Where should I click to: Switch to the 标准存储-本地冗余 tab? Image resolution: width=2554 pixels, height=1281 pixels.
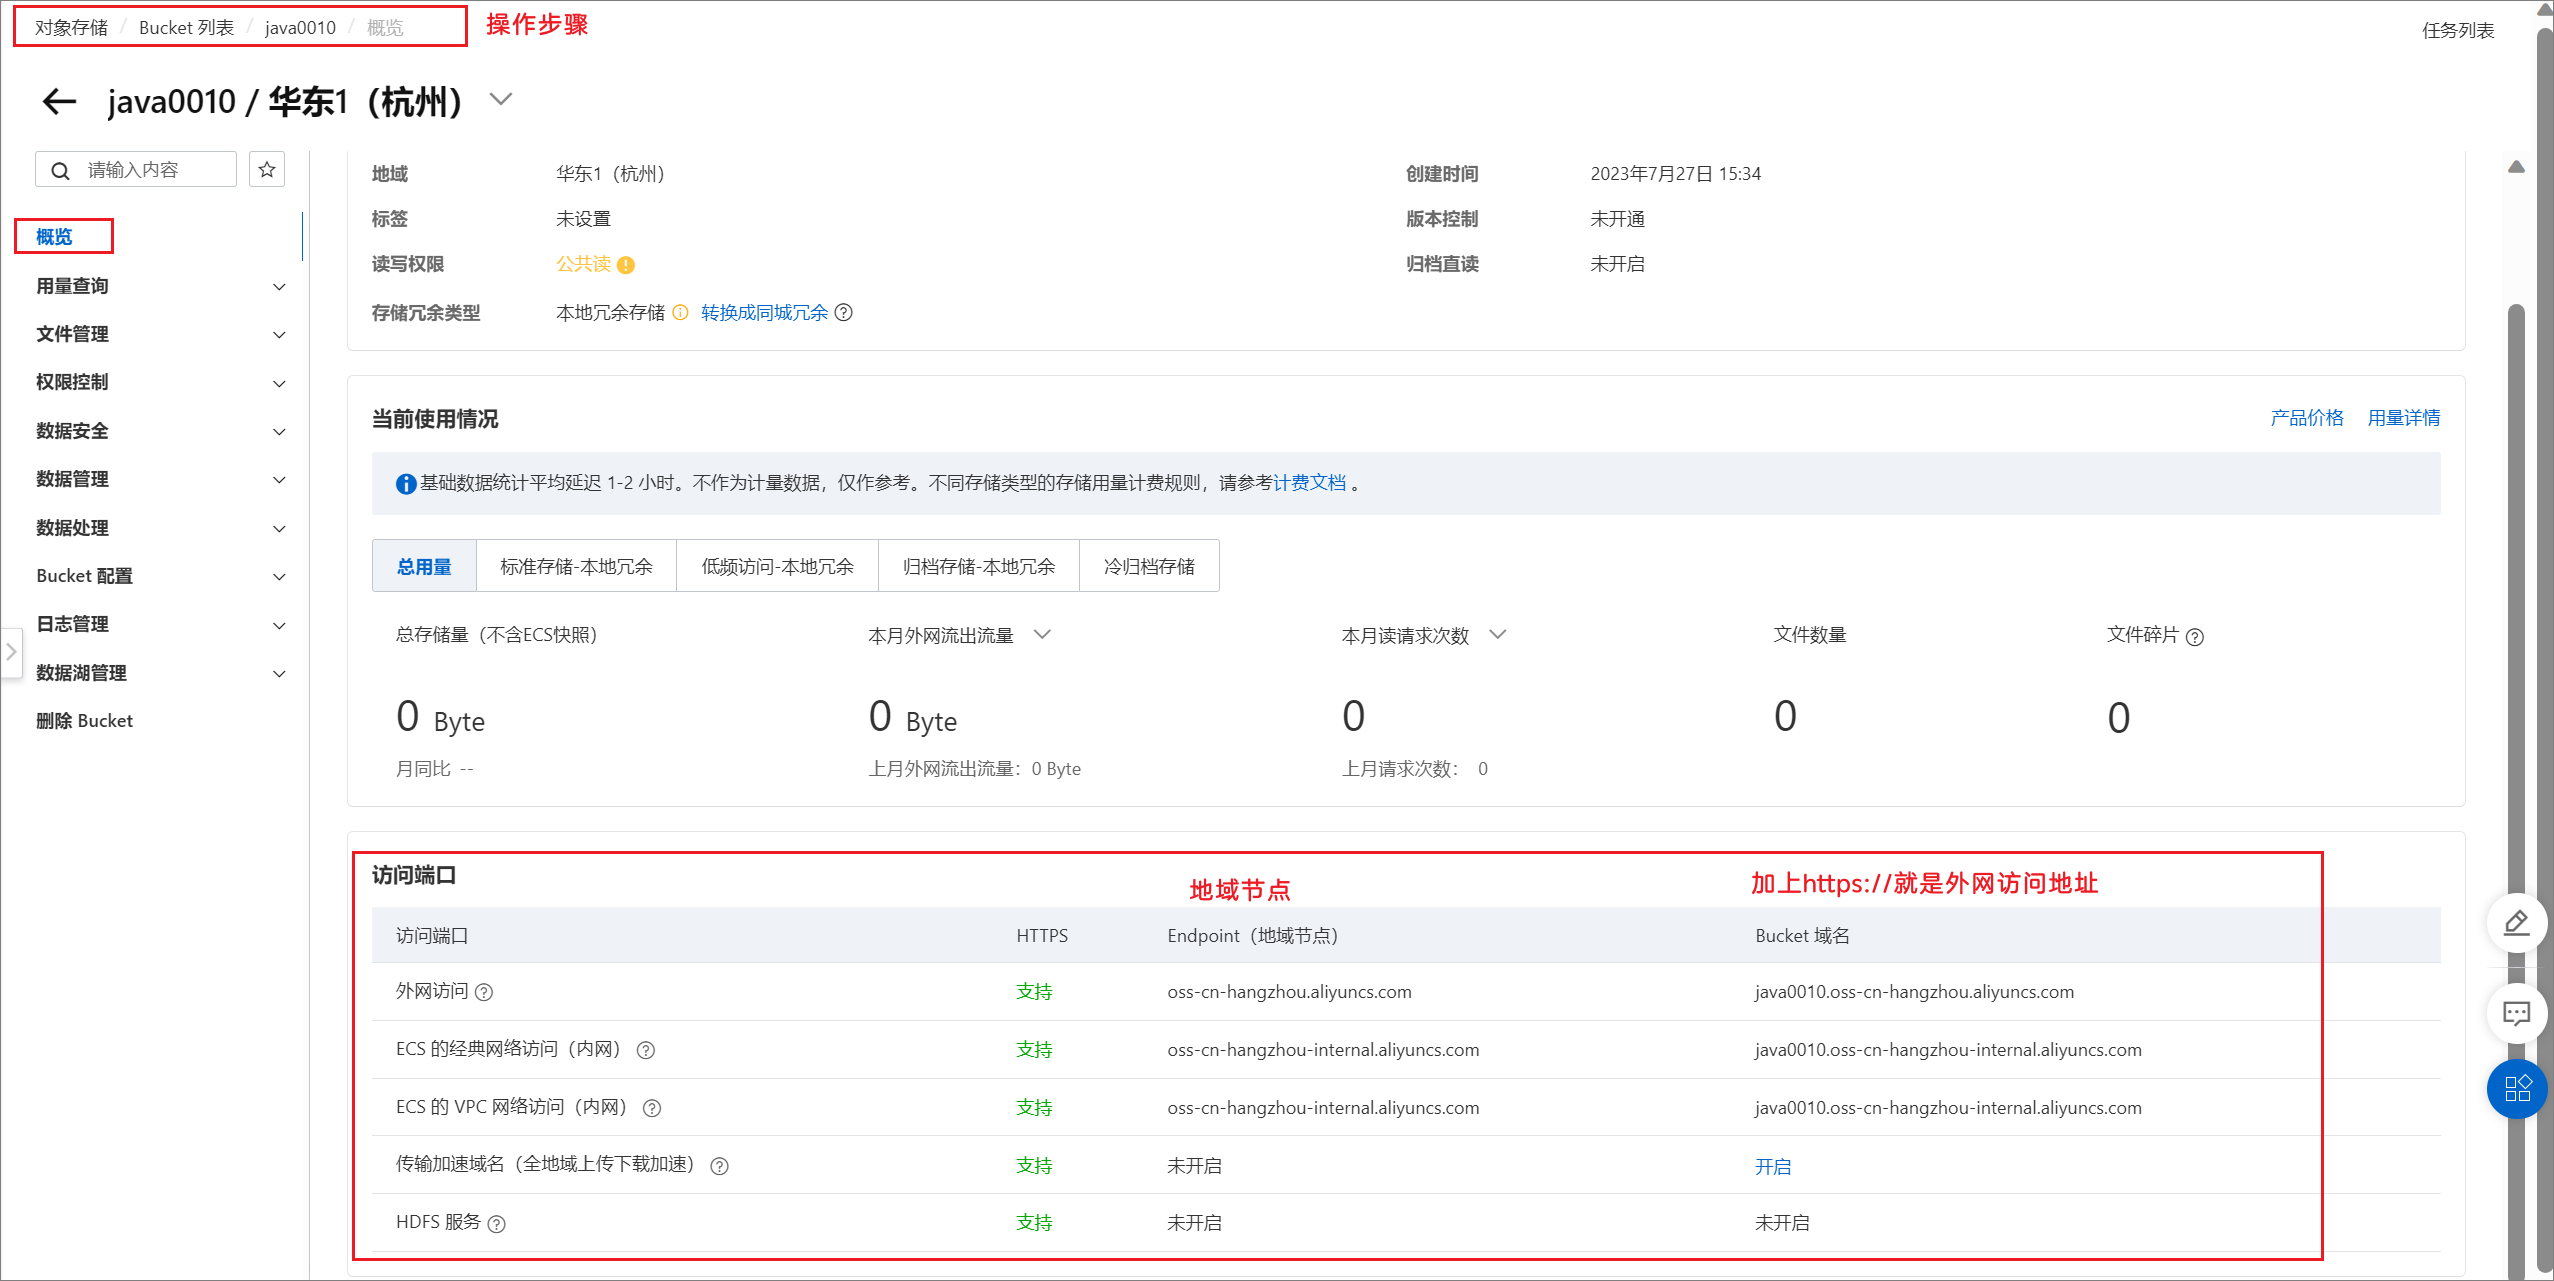pyautogui.click(x=576, y=567)
